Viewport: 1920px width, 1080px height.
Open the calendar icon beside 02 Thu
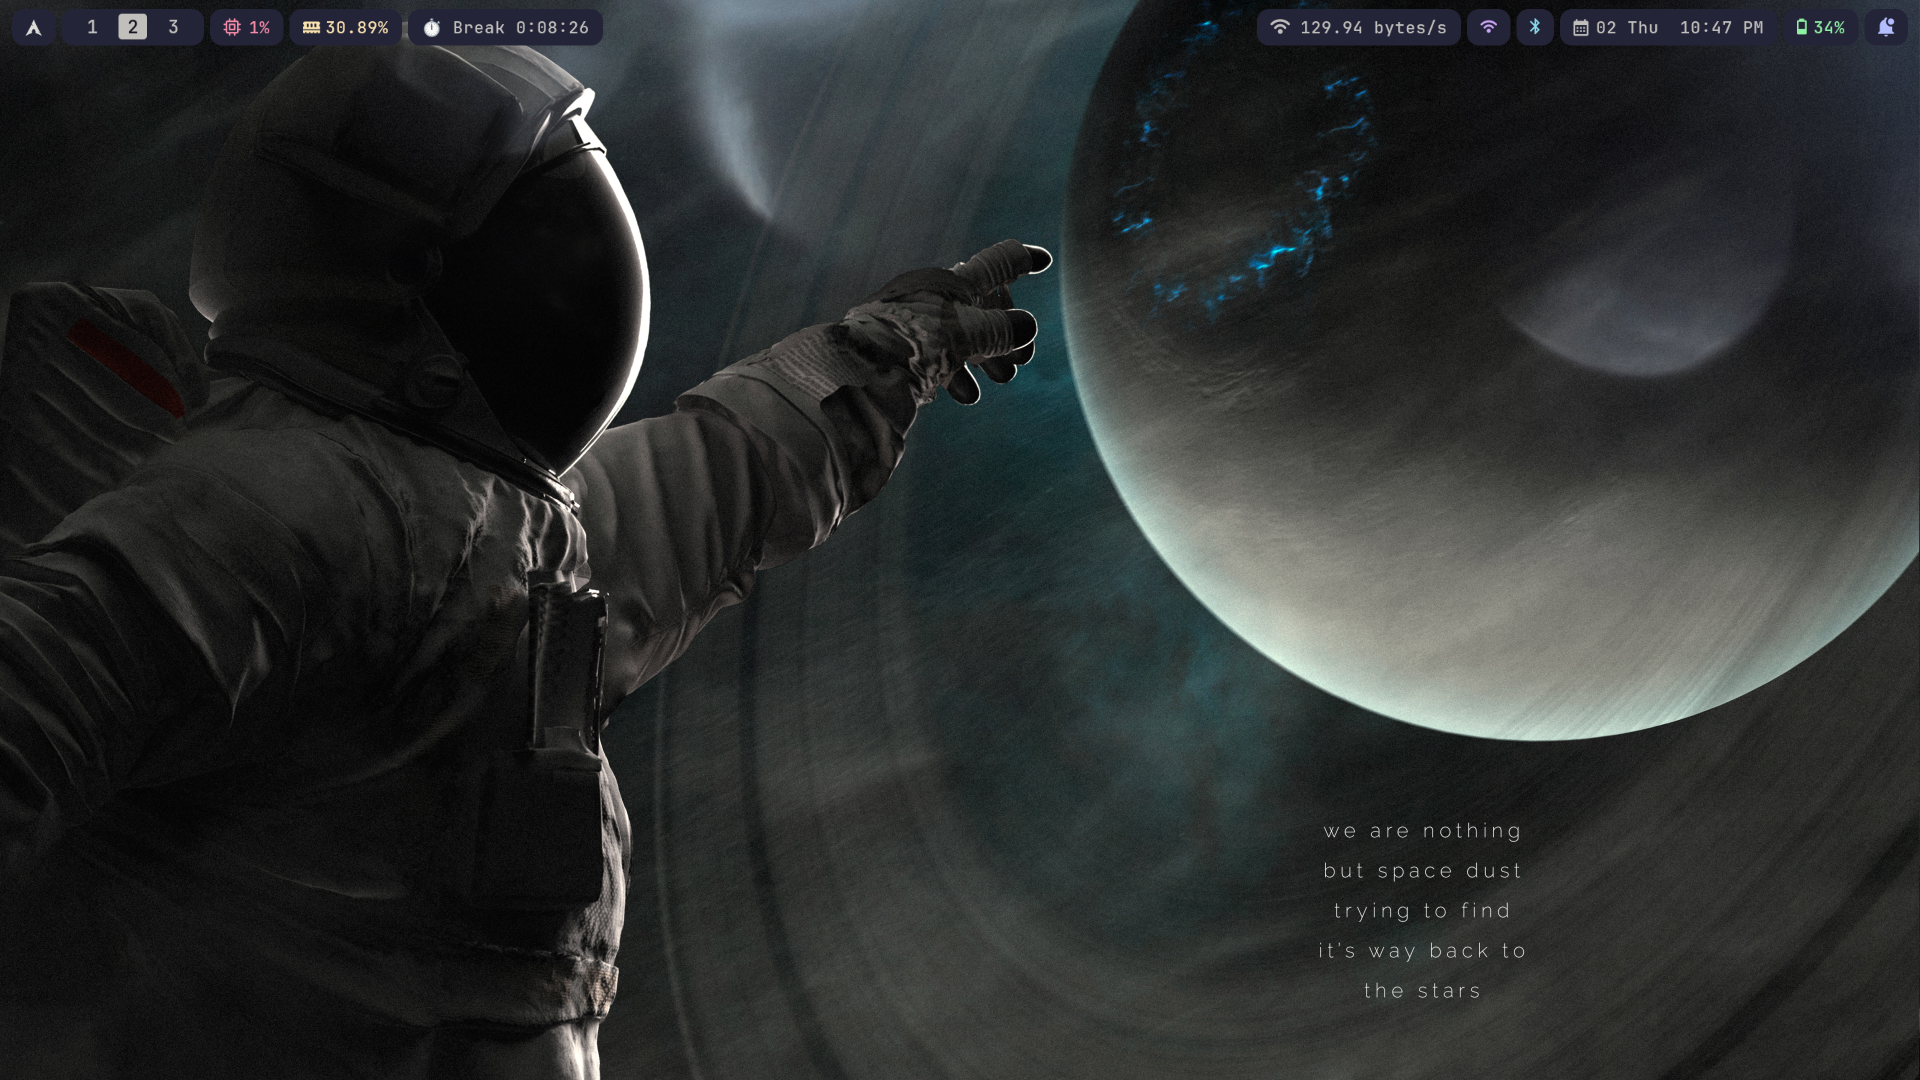1581,28
